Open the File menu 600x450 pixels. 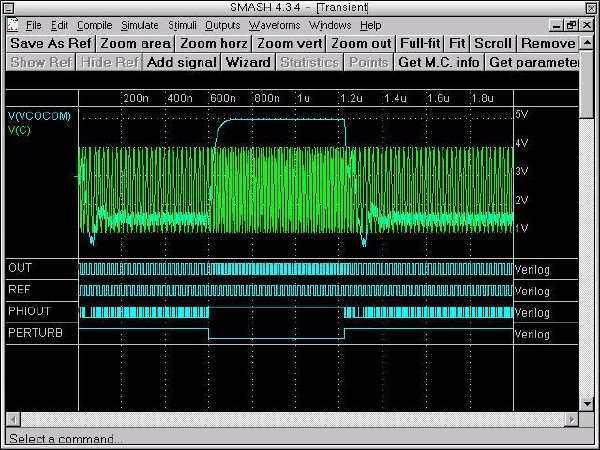34,24
